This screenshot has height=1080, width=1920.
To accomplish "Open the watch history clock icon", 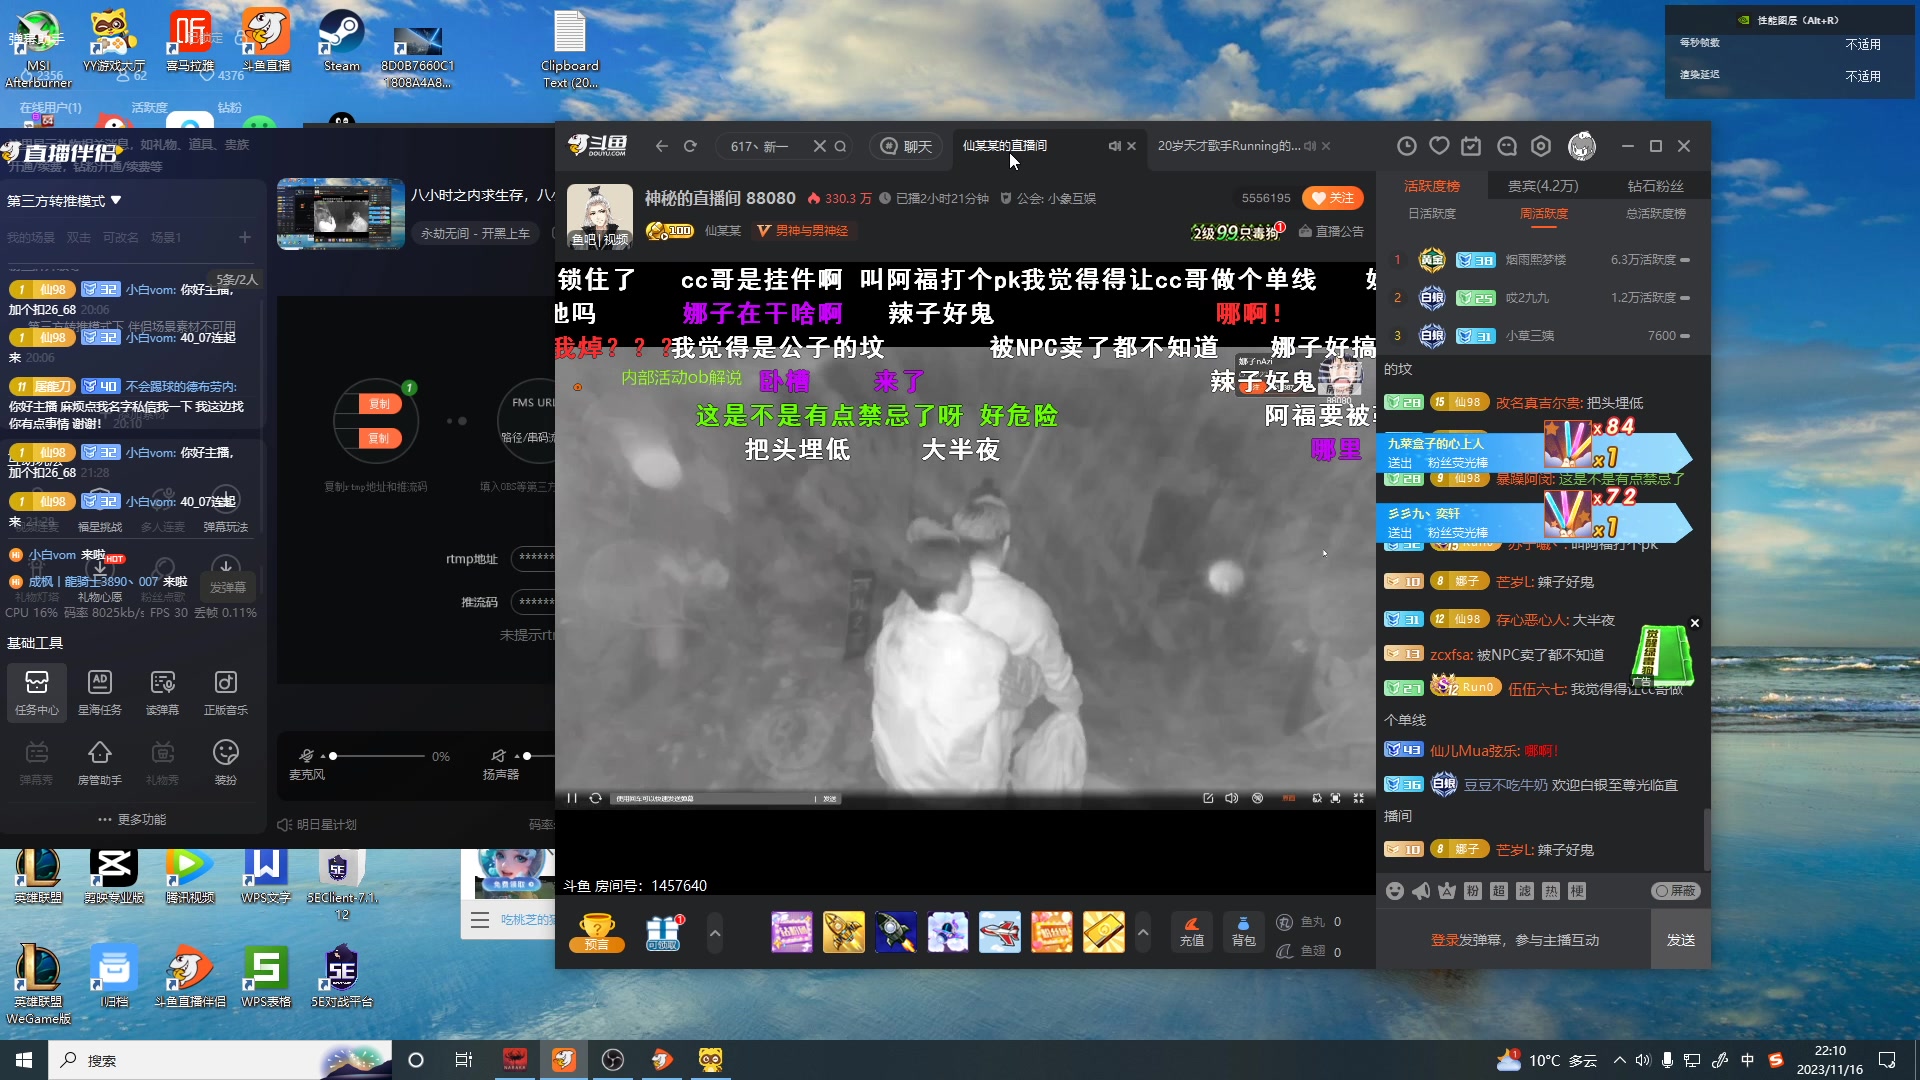I will (1406, 146).
